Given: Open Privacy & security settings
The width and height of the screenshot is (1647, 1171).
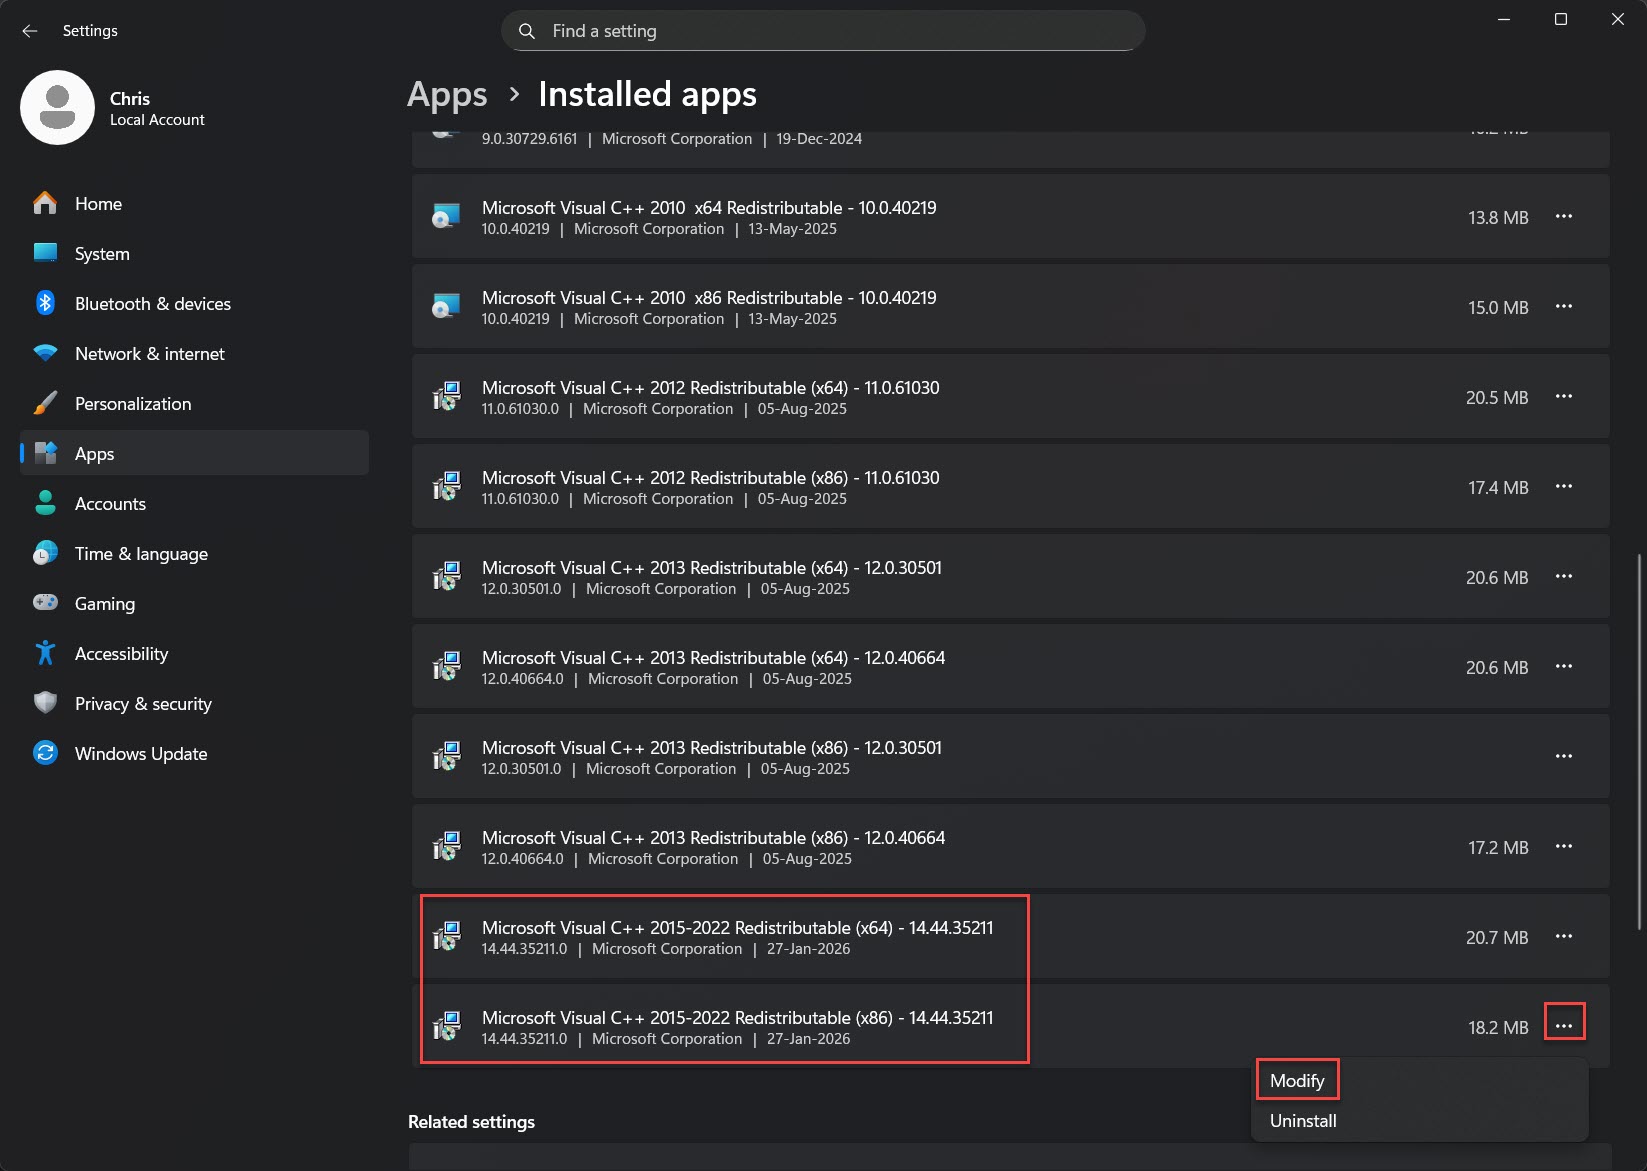Looking at the screenshot, I should click(143, 704).
